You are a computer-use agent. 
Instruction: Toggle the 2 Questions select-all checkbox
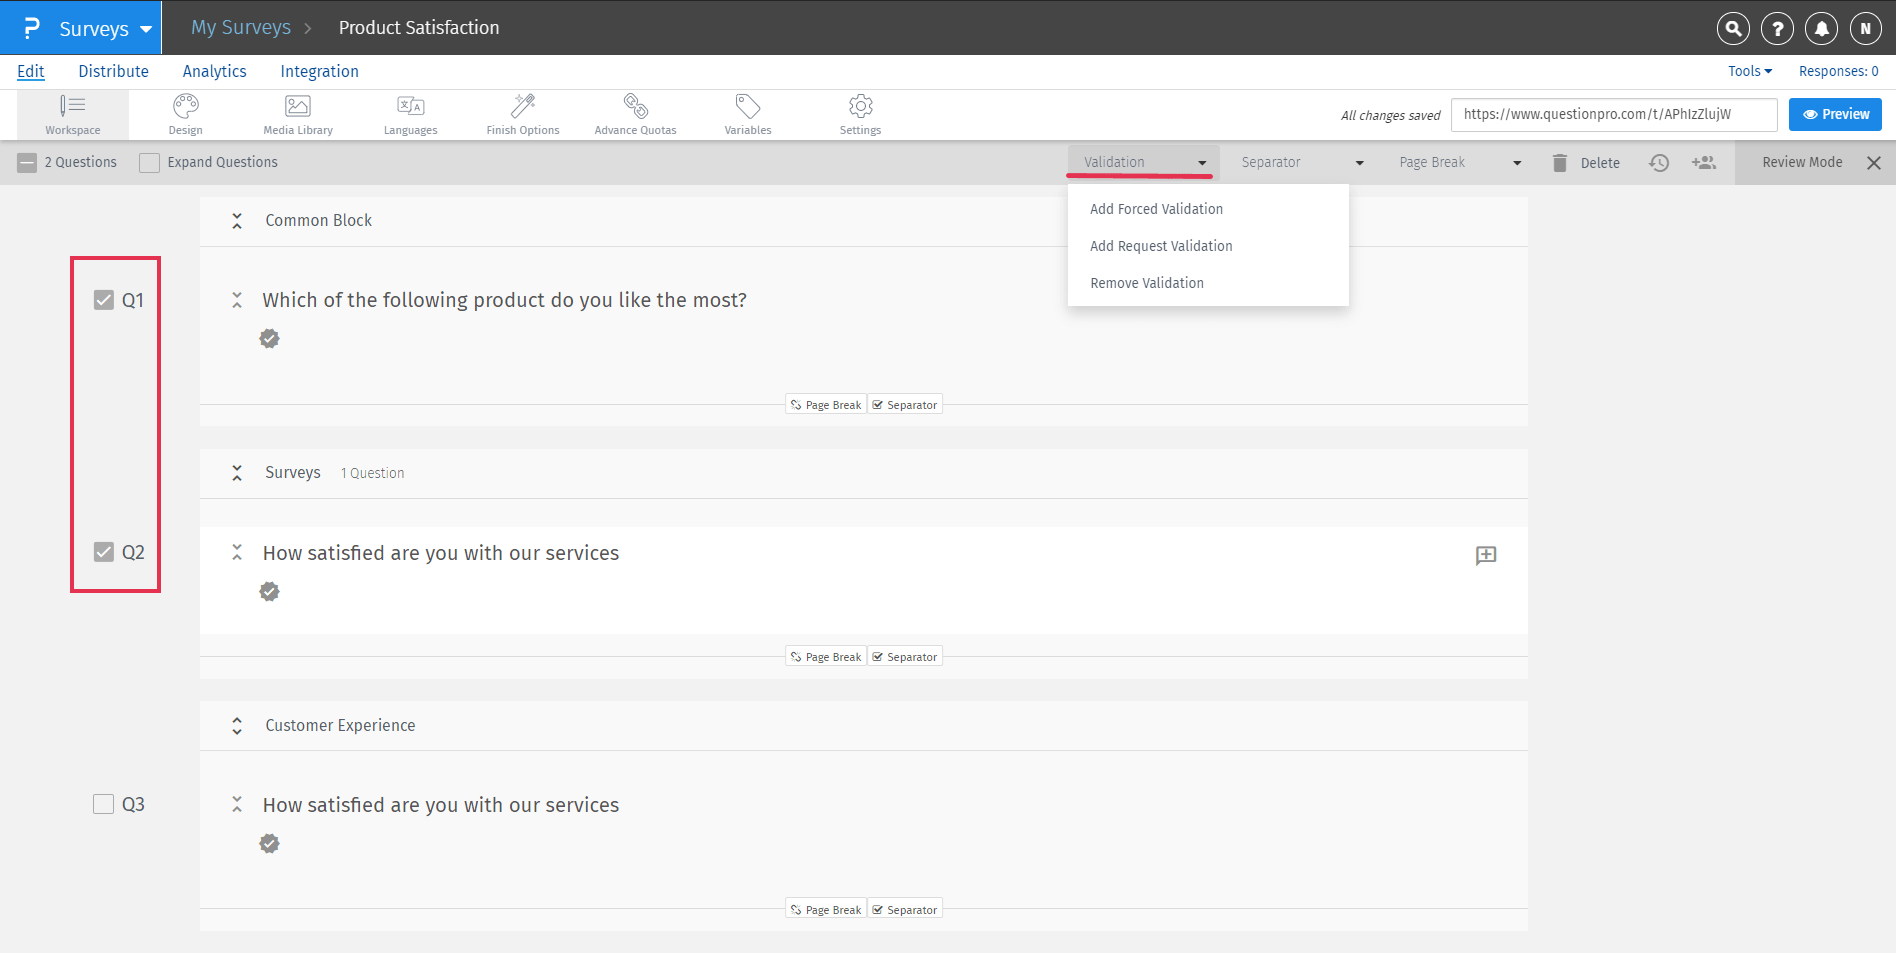28,163
